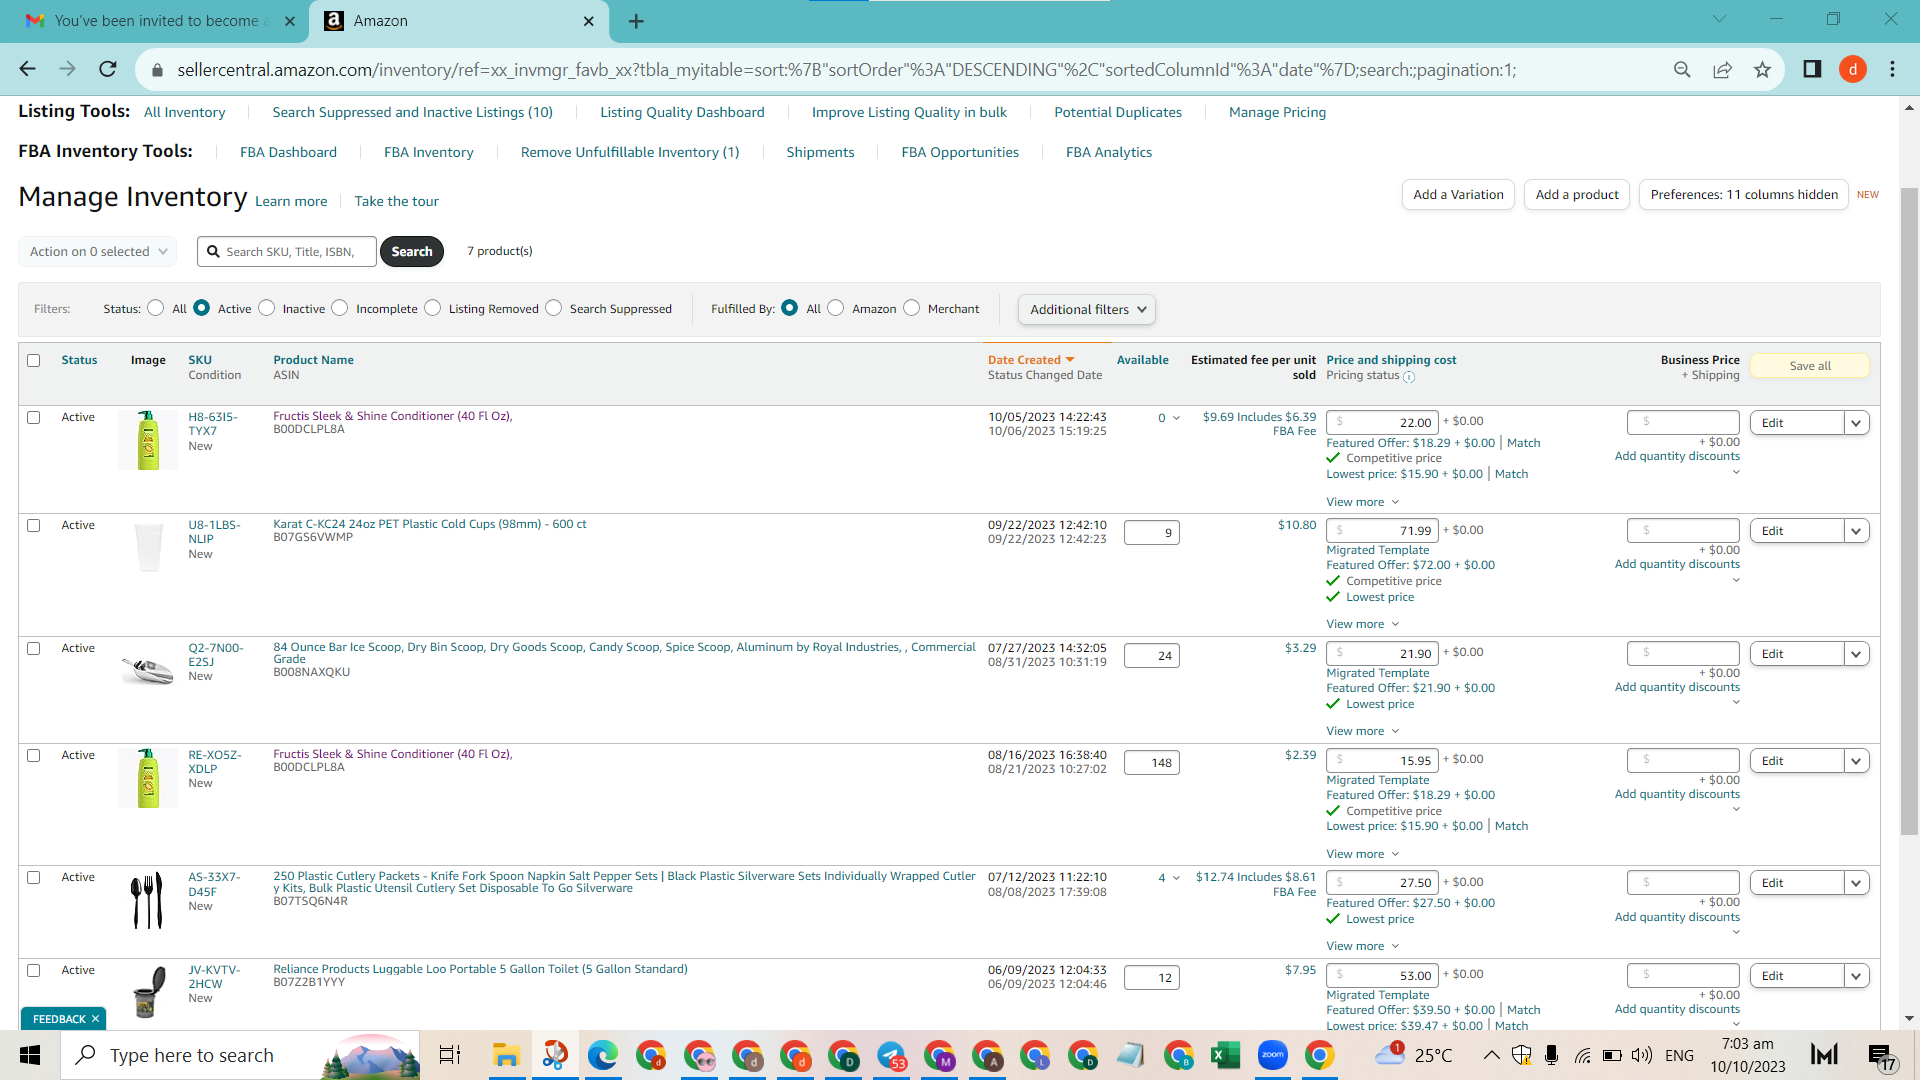Expand View more for the $71.99 listing
Image resolution: width=1920 pixels, height=1080 pixels.
(x=1363, y=624)
